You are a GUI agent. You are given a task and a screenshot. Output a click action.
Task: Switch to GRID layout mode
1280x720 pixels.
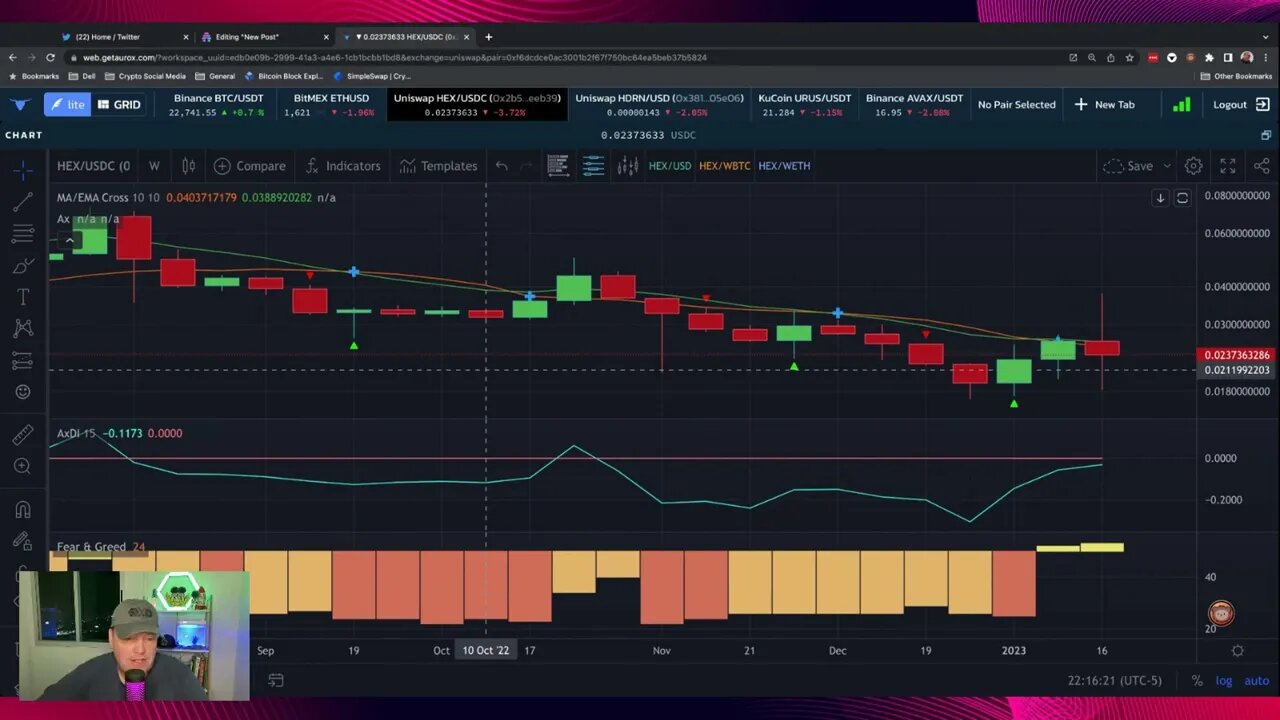pos(119,105)
